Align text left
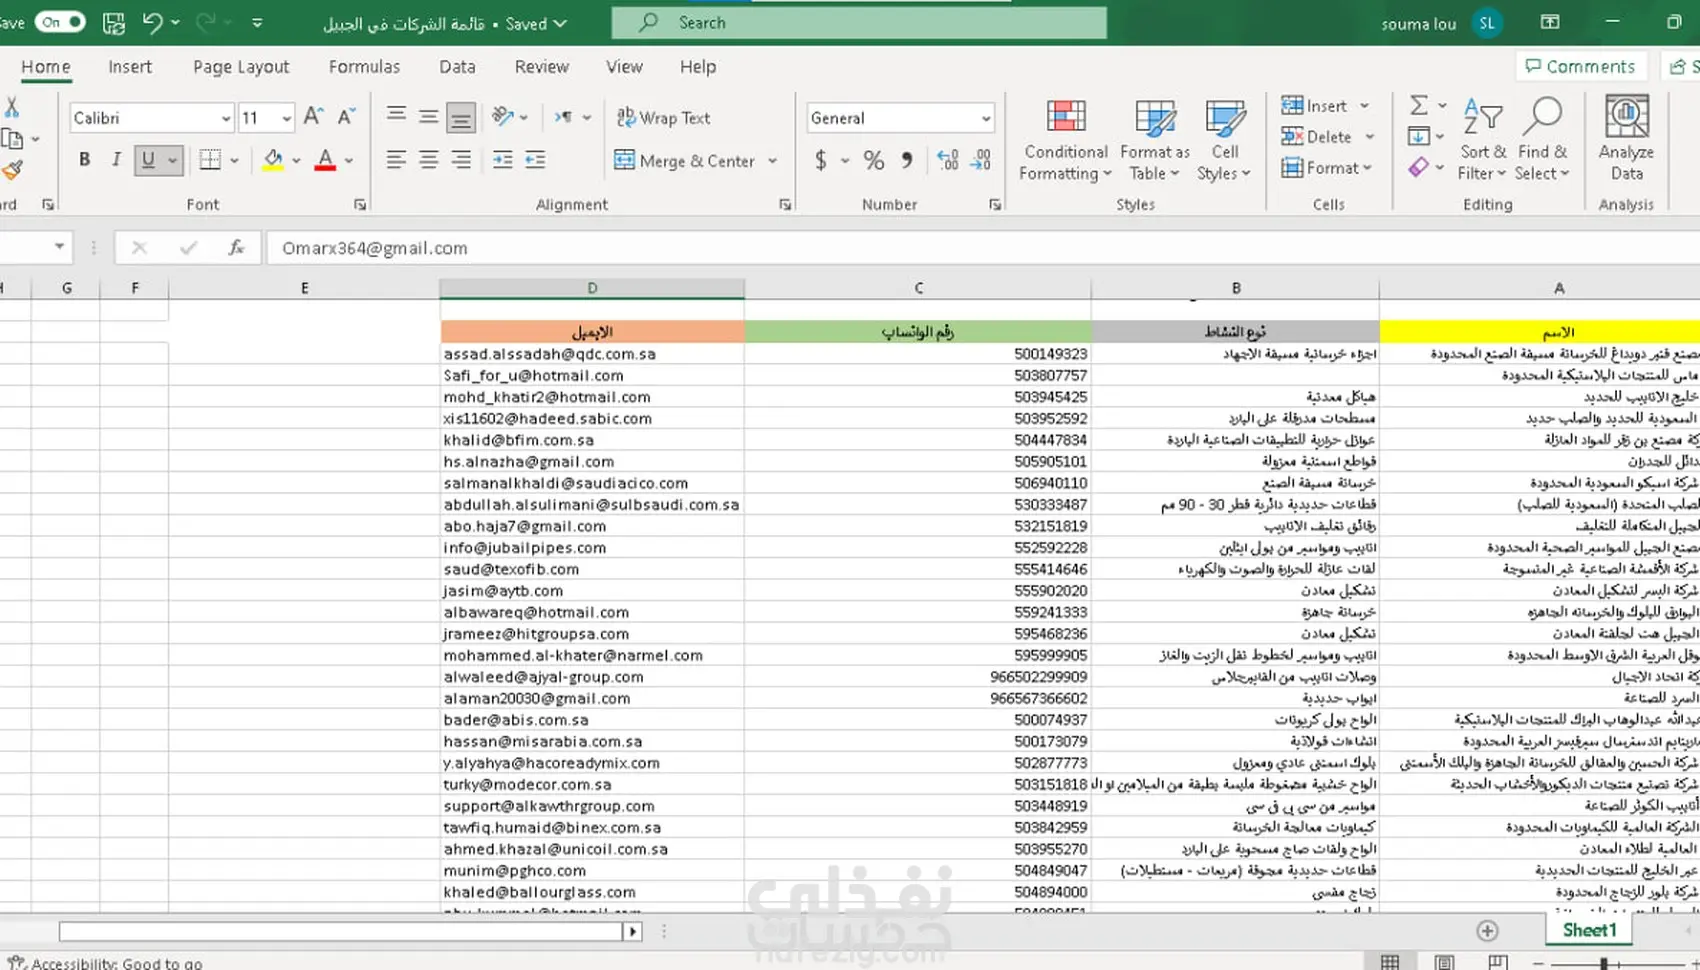Screen dimensions: 1700x970 click(x=396, y=160)
